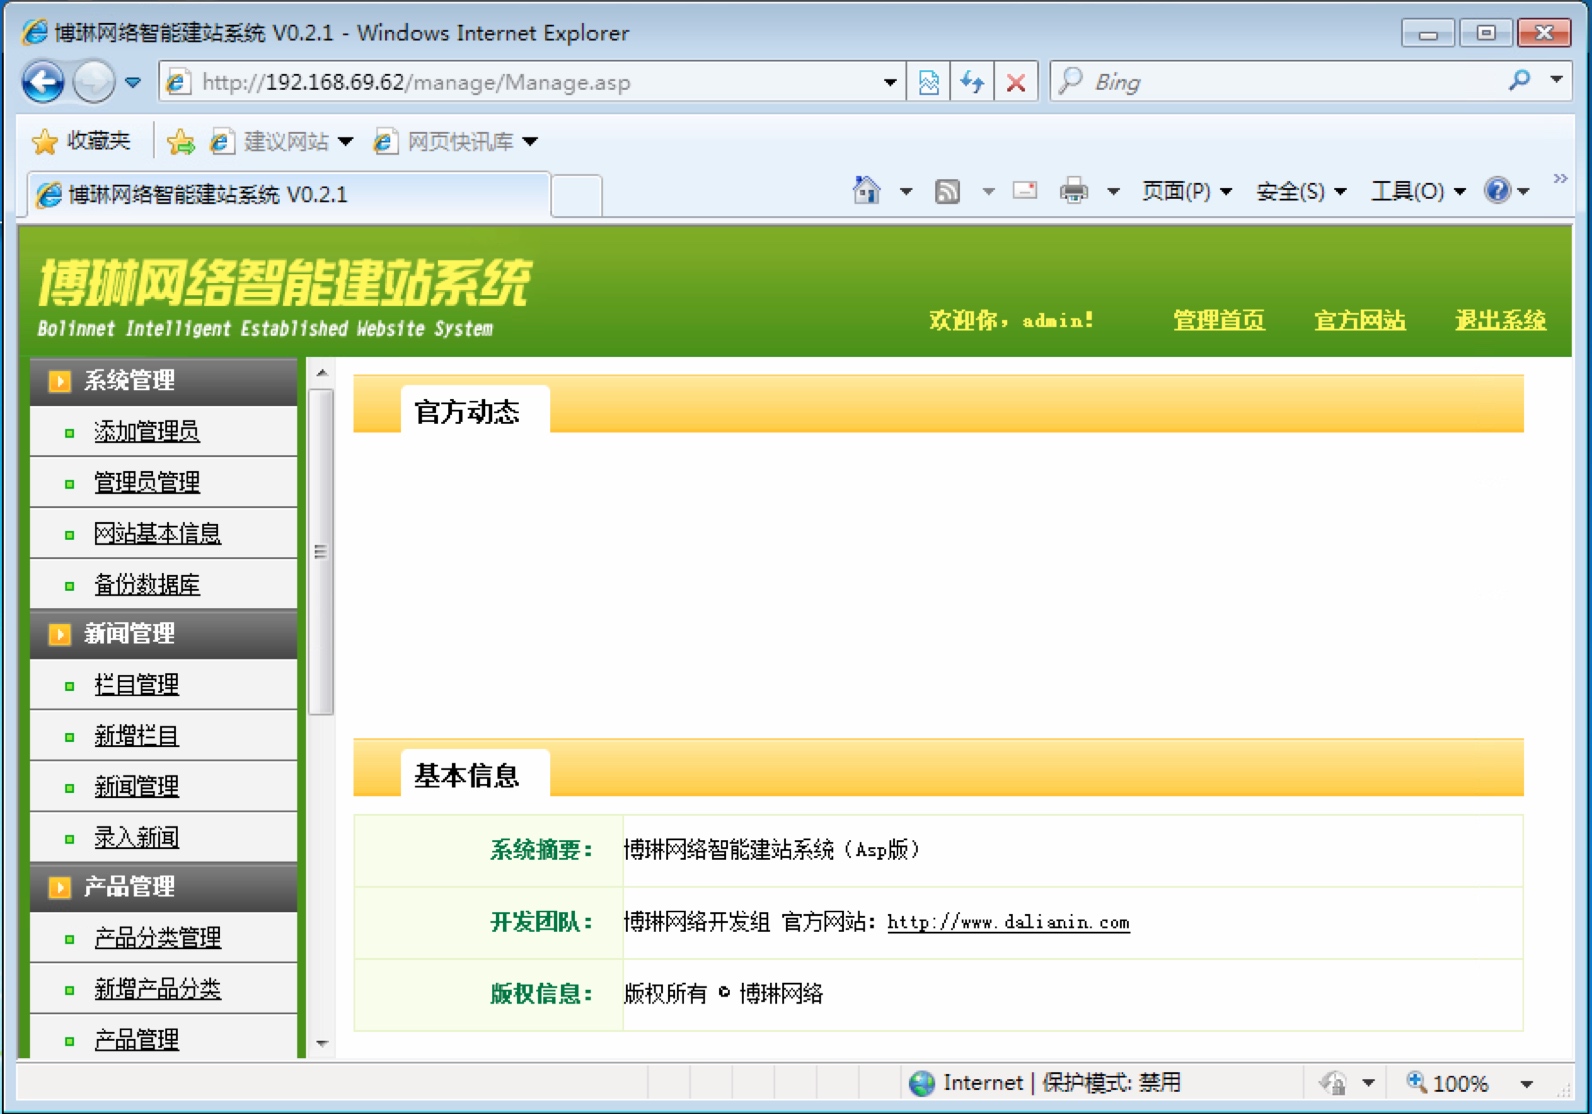Click the browser Forward arrow button
1592x1114 pixels.
tap(94, 81)
